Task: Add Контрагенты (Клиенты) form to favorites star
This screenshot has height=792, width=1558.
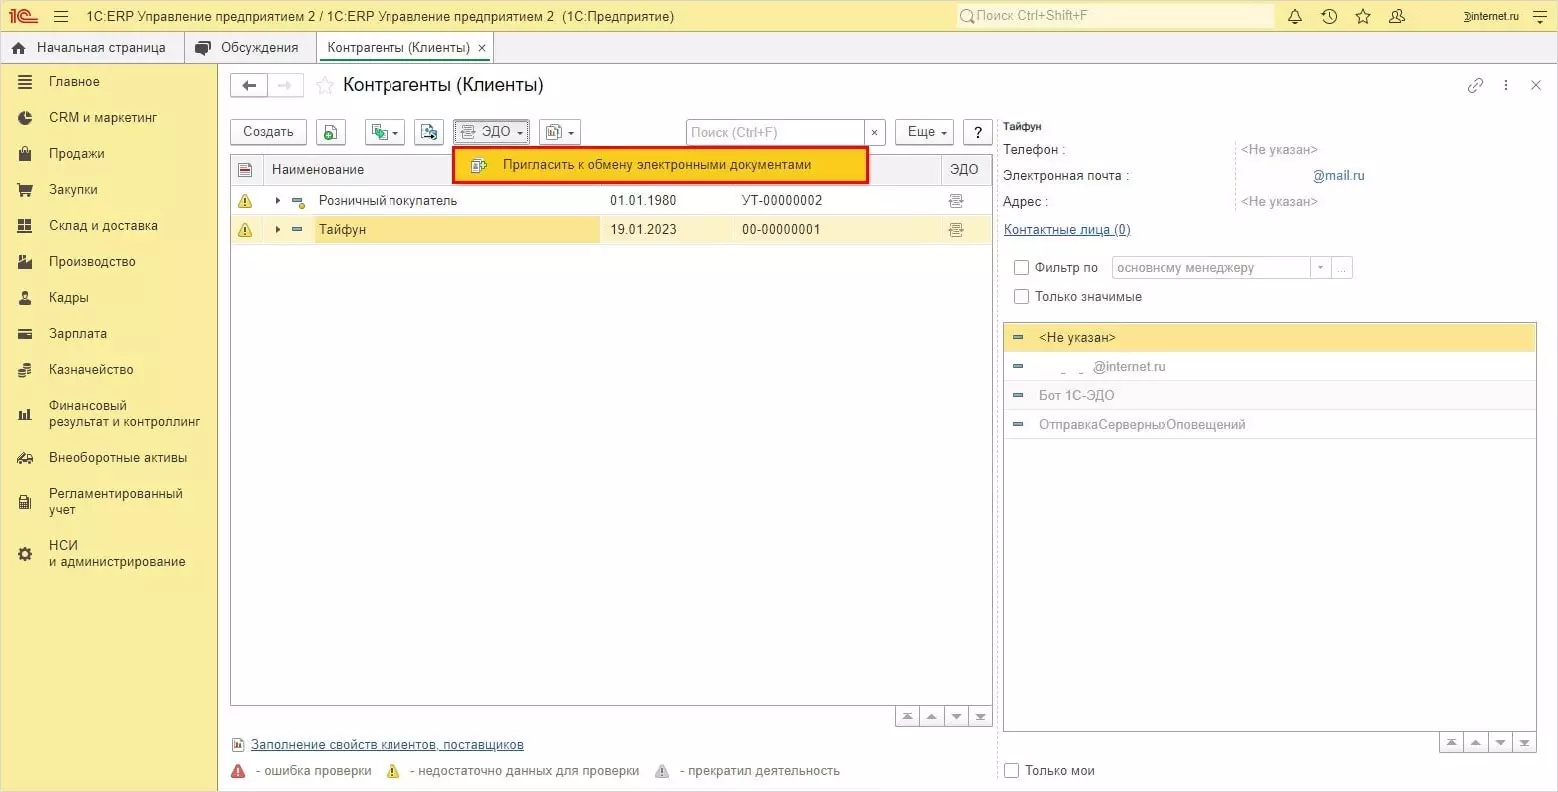Action: tap(325, 86)
